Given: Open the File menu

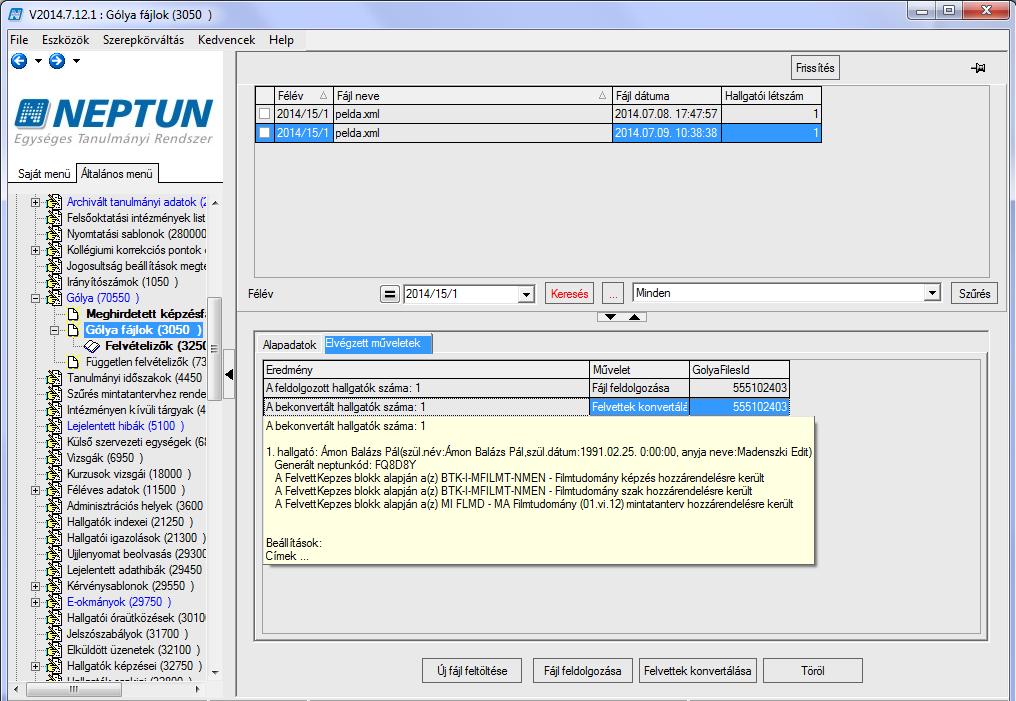Looking at the screenshot, I should click(19, 40).
